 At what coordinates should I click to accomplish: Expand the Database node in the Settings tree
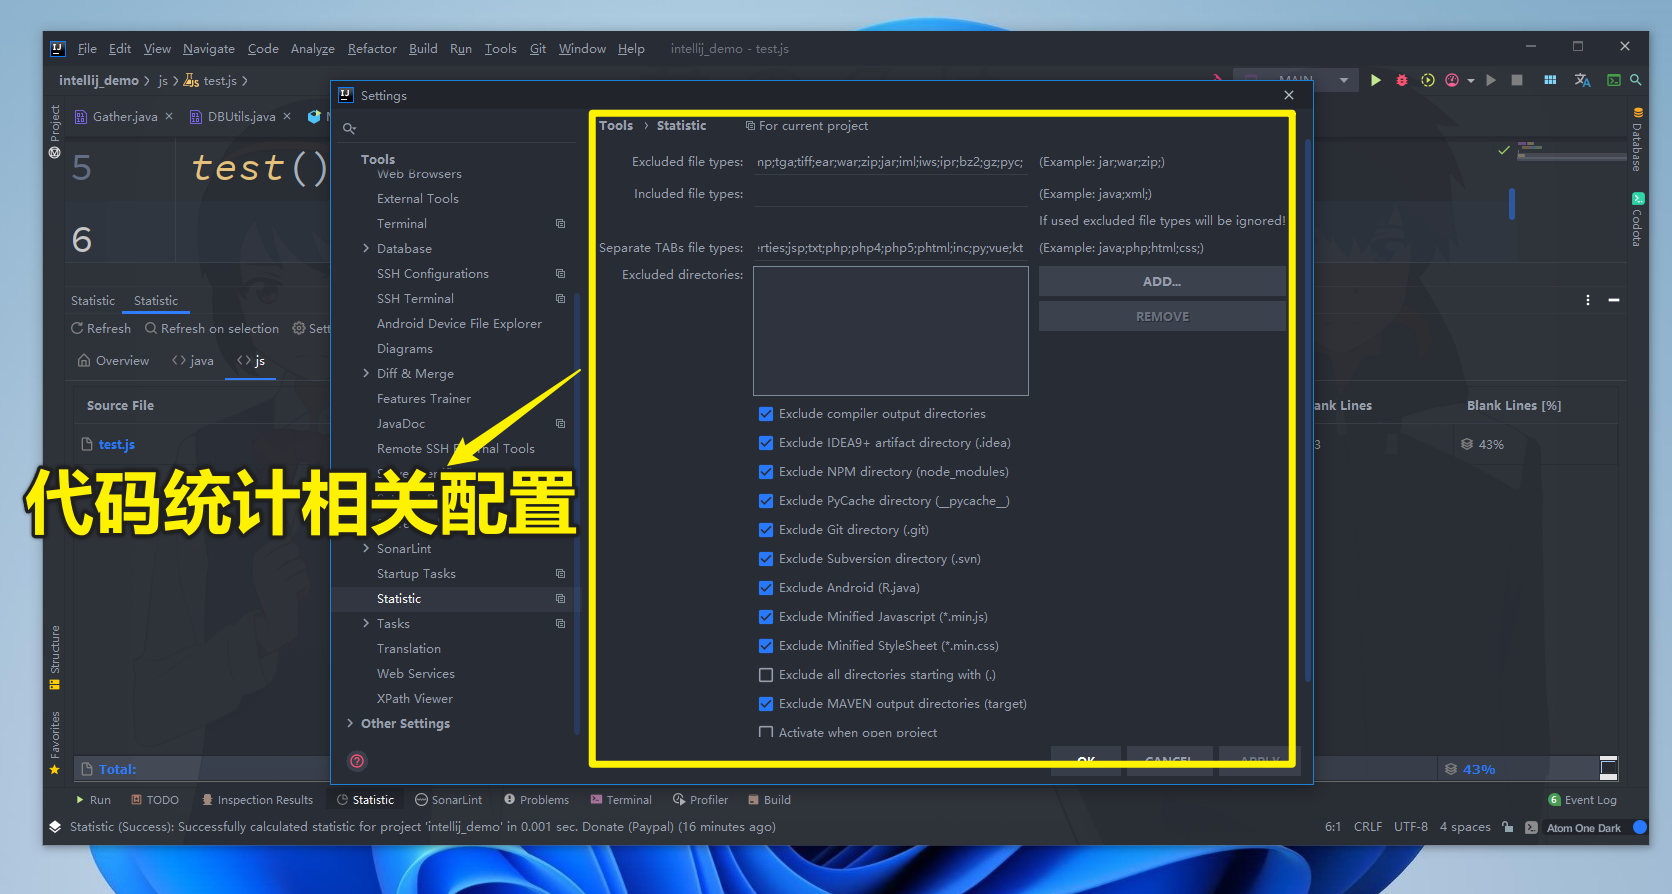click(x=366, y=249)
